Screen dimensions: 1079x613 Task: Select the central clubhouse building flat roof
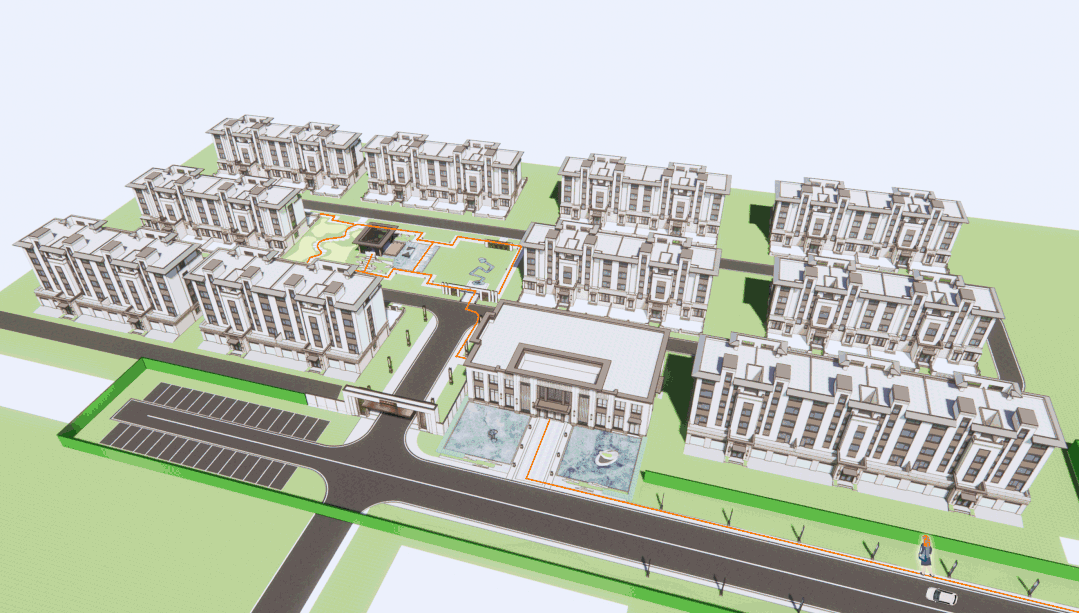568,343
